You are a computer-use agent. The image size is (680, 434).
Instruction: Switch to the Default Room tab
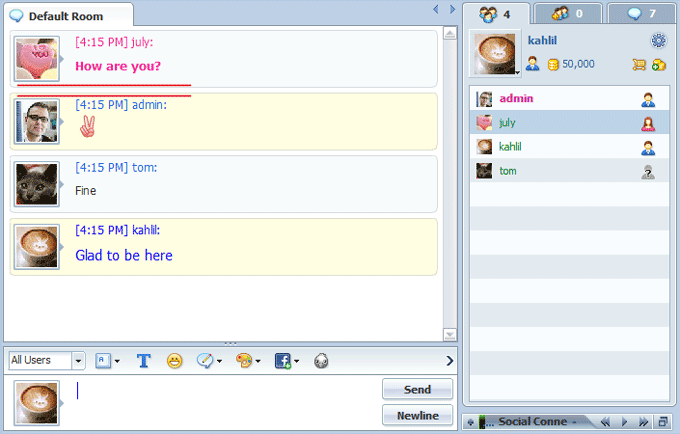[x=66, y=16]
